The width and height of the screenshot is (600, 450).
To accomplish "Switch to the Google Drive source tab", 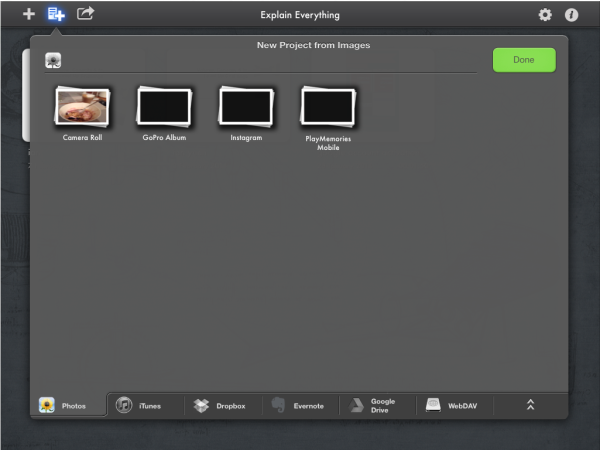I will [x=378, y=405].
